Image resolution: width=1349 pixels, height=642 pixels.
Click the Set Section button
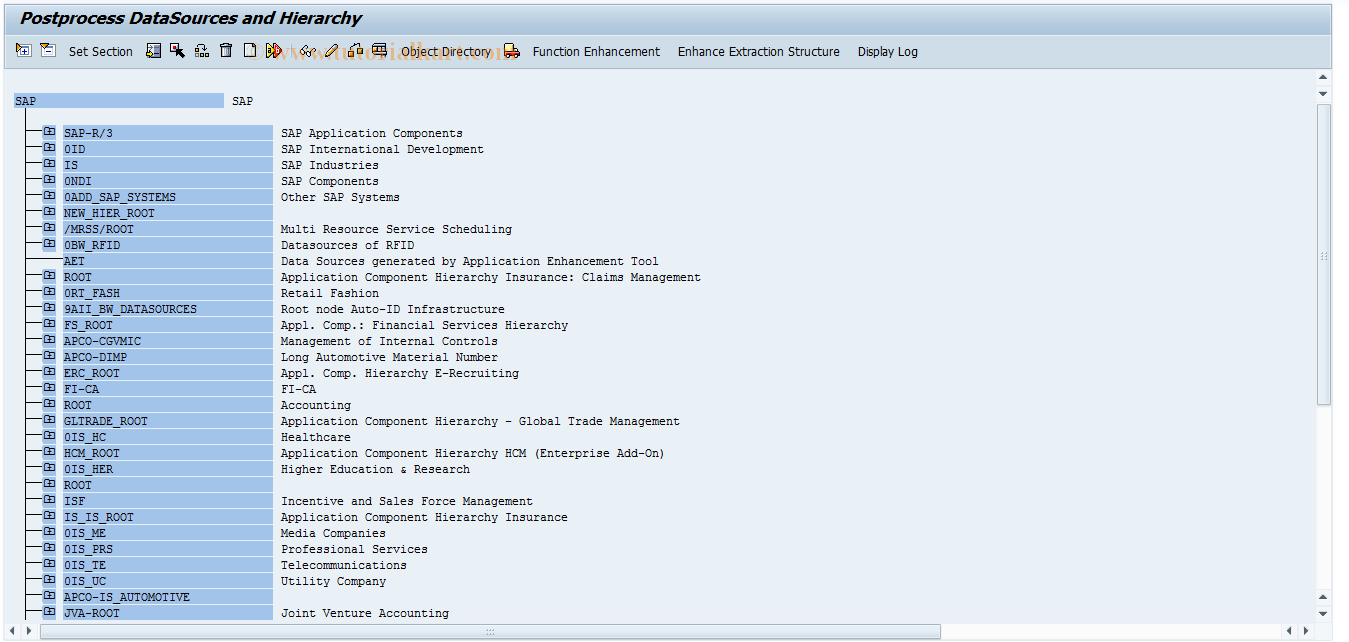coord(100,52)
